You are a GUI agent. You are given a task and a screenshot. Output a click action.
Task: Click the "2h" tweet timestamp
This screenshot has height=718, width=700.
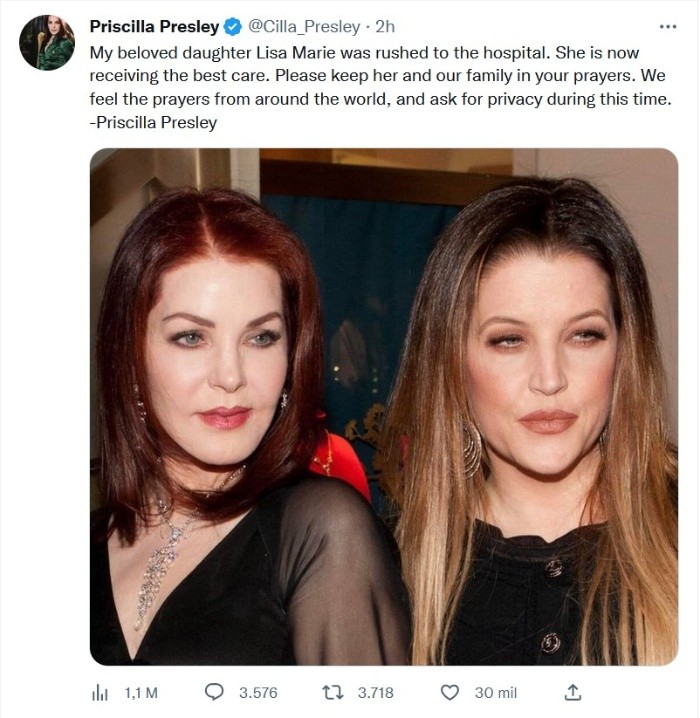(385, 27)
